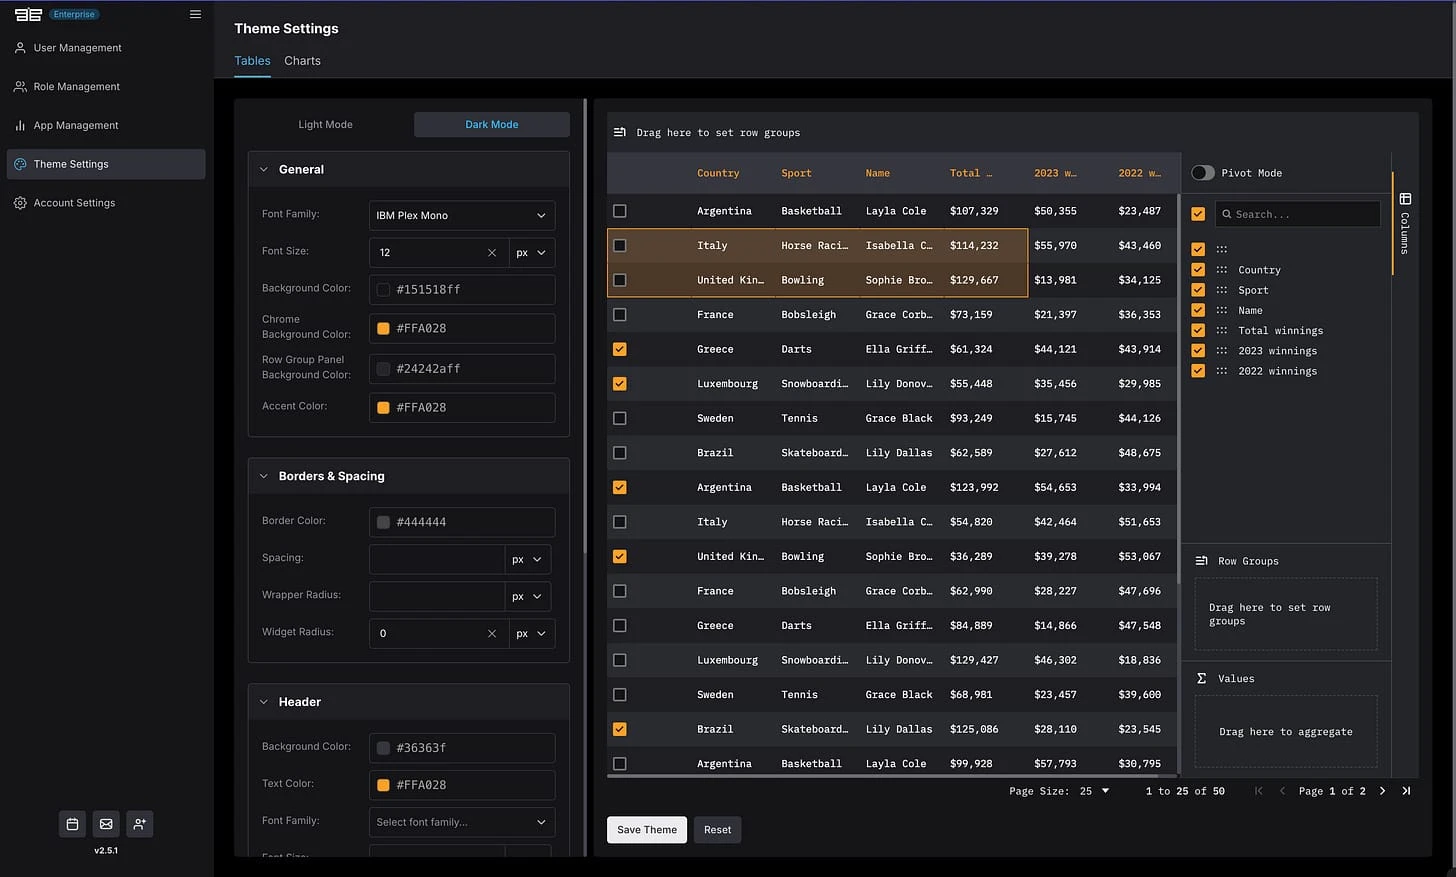This screenshot has height=877, width=1456.
Task: Click the mail envelope icon
Action: tap(106, 824)
